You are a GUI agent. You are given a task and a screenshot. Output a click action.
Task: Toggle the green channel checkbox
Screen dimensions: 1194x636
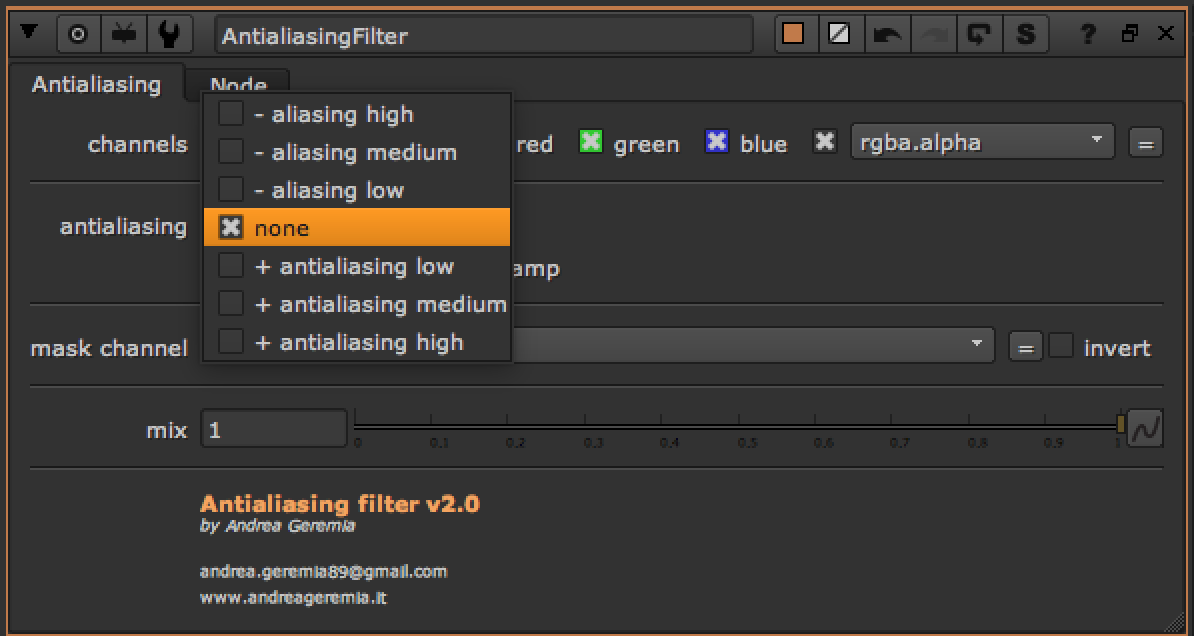[x=591, y=142]
